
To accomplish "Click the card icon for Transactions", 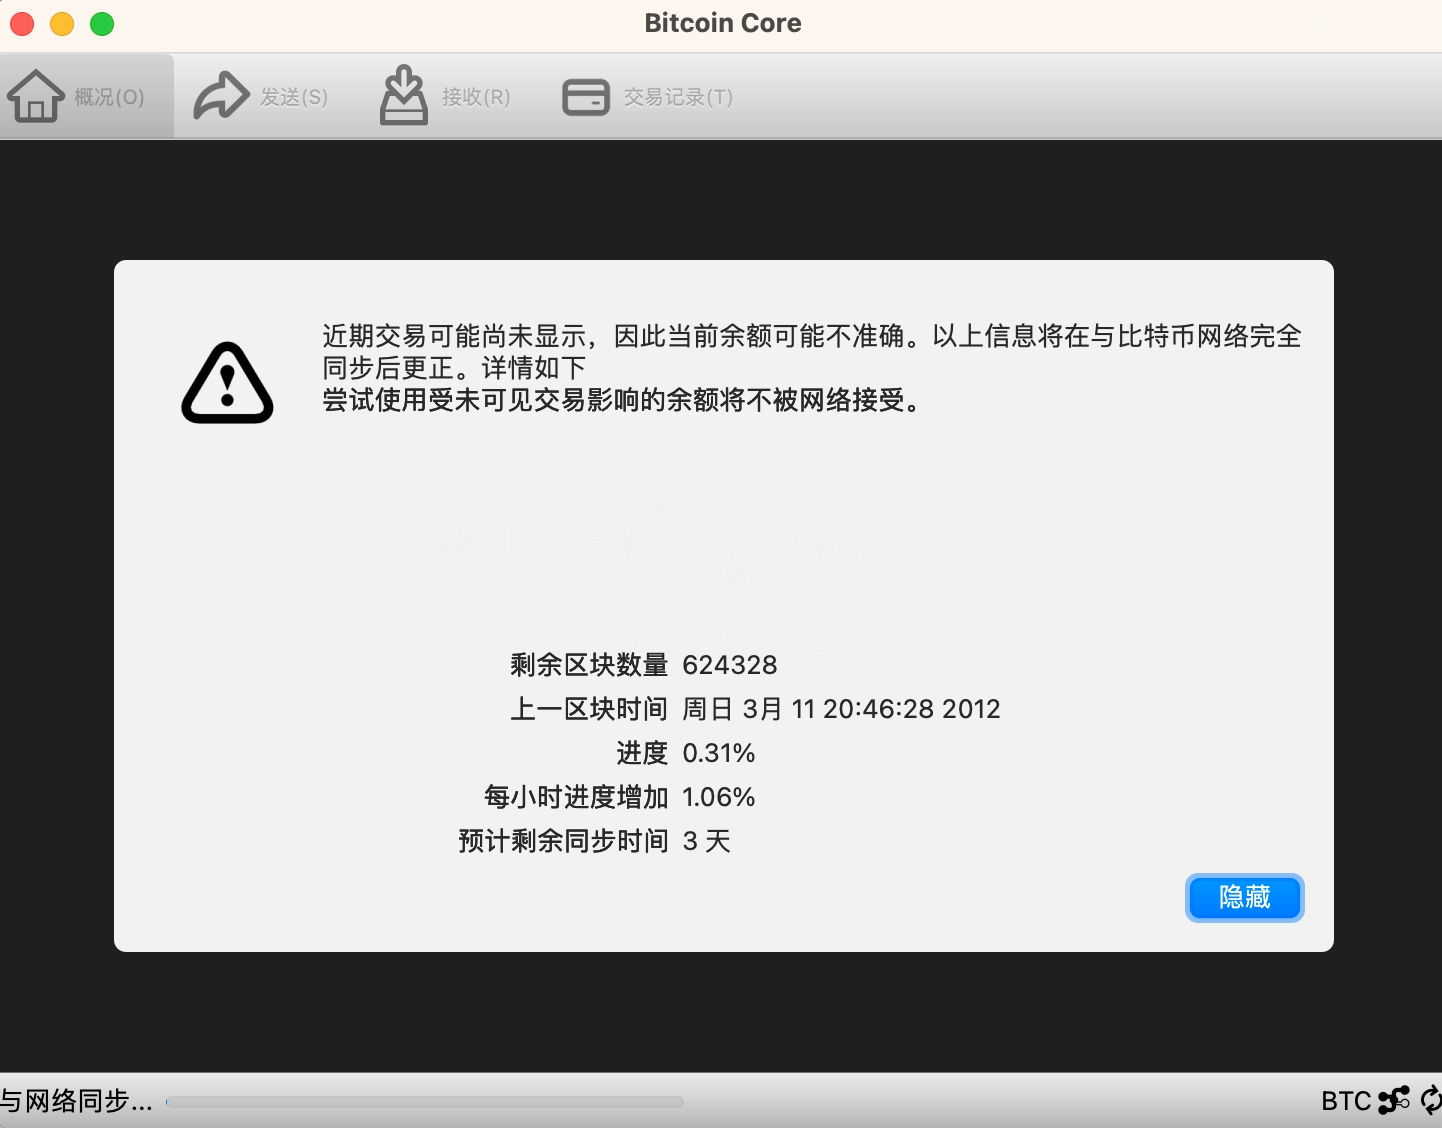I will click(x=586, y=97).
